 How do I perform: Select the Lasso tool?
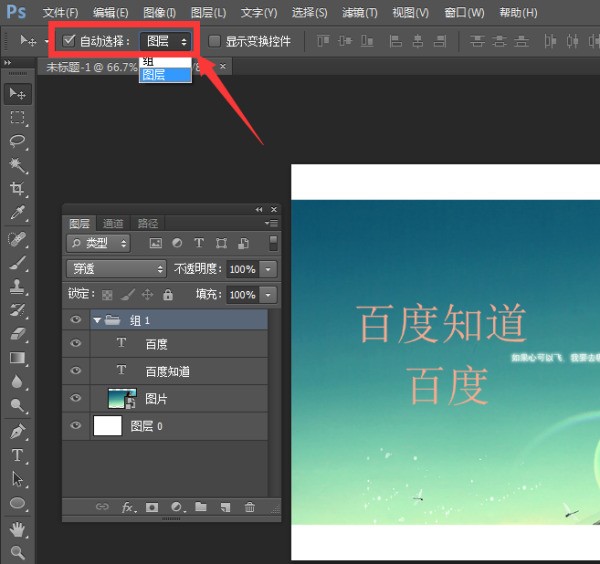tap(18, 141)
